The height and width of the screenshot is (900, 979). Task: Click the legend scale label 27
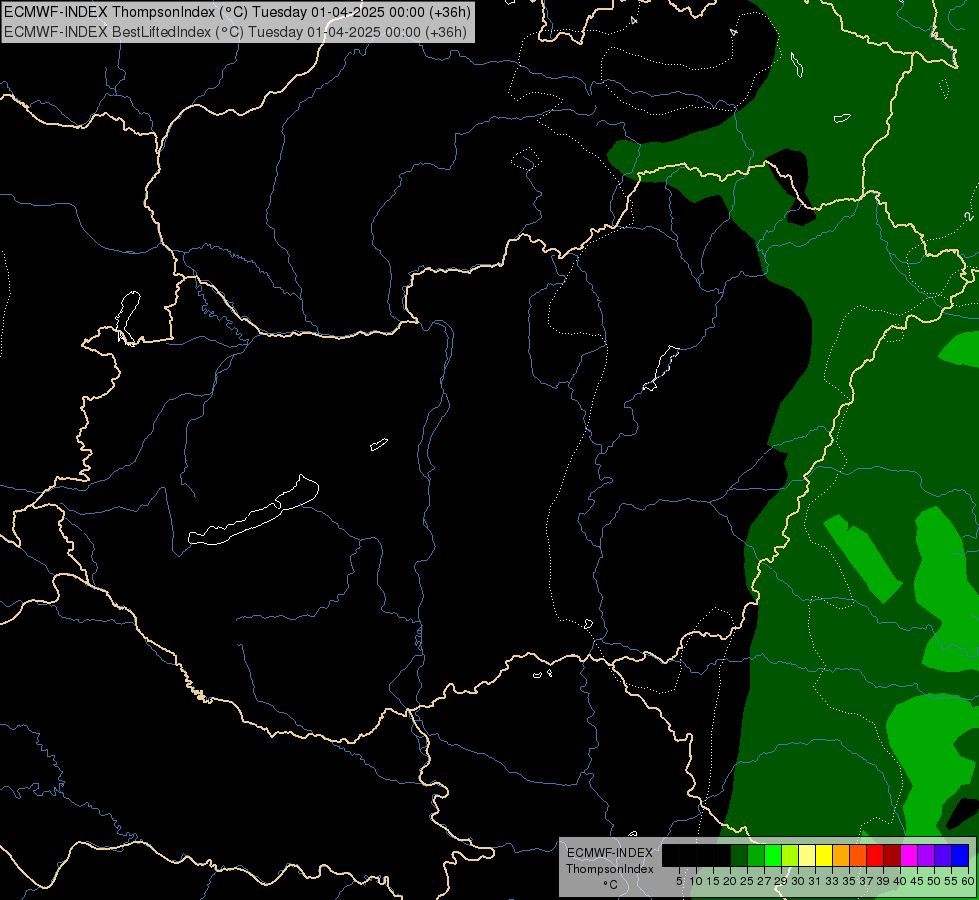tap(764, 881)
